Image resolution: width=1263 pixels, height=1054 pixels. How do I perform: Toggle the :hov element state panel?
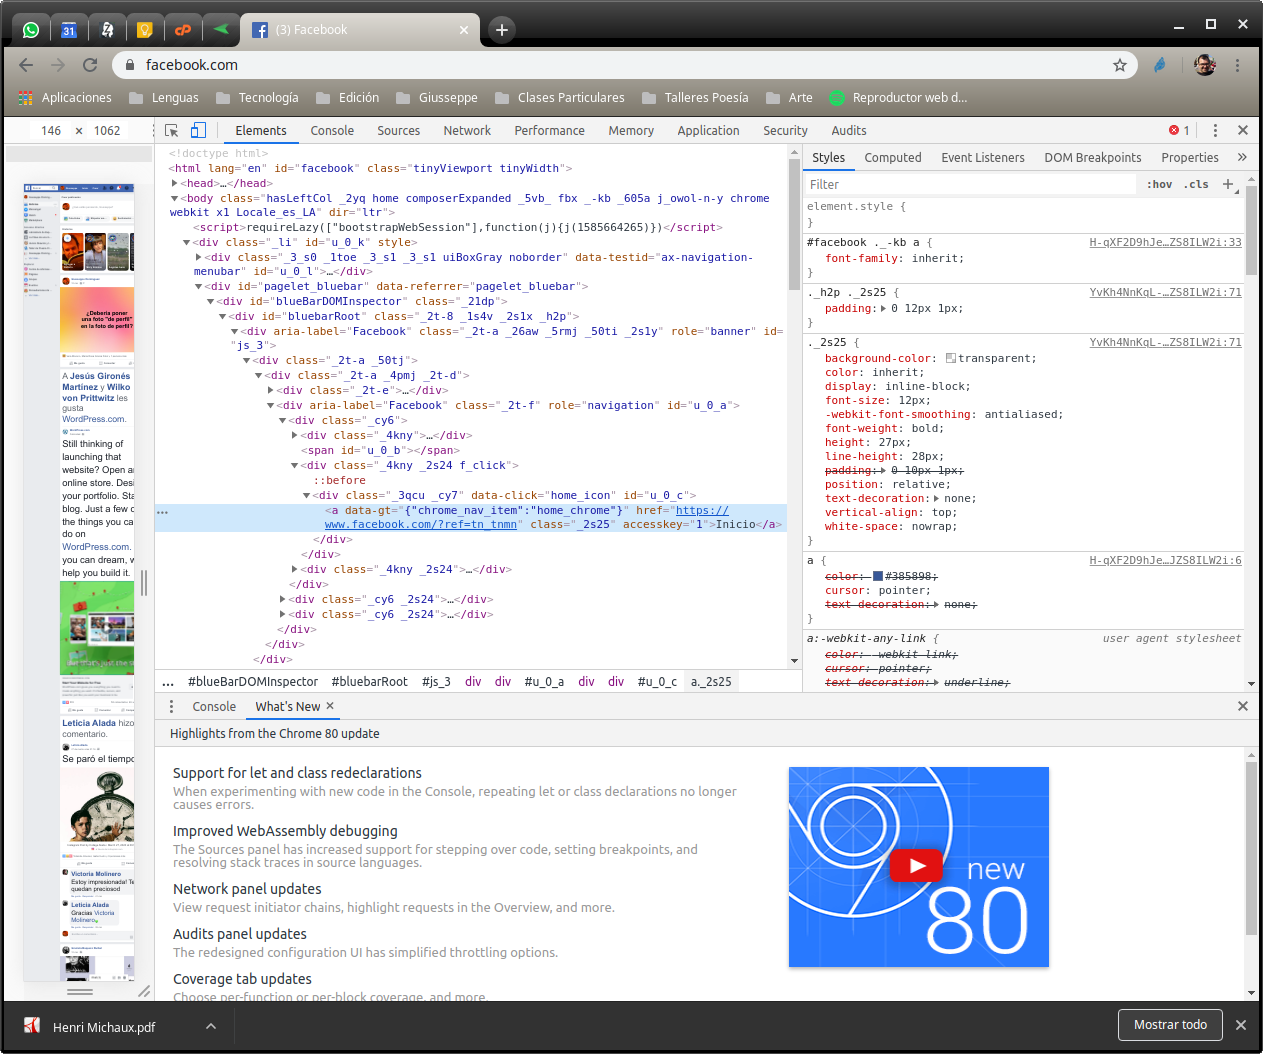pos(1159,184)
